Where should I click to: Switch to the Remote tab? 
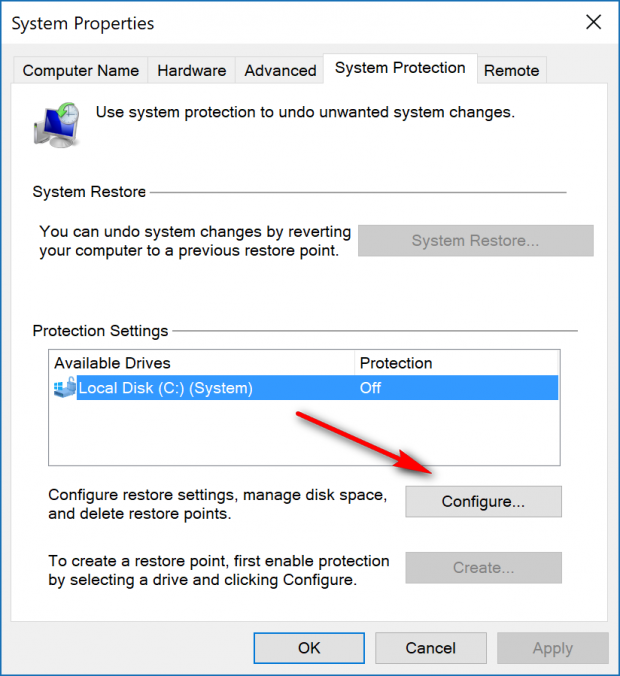pos(511,70)
